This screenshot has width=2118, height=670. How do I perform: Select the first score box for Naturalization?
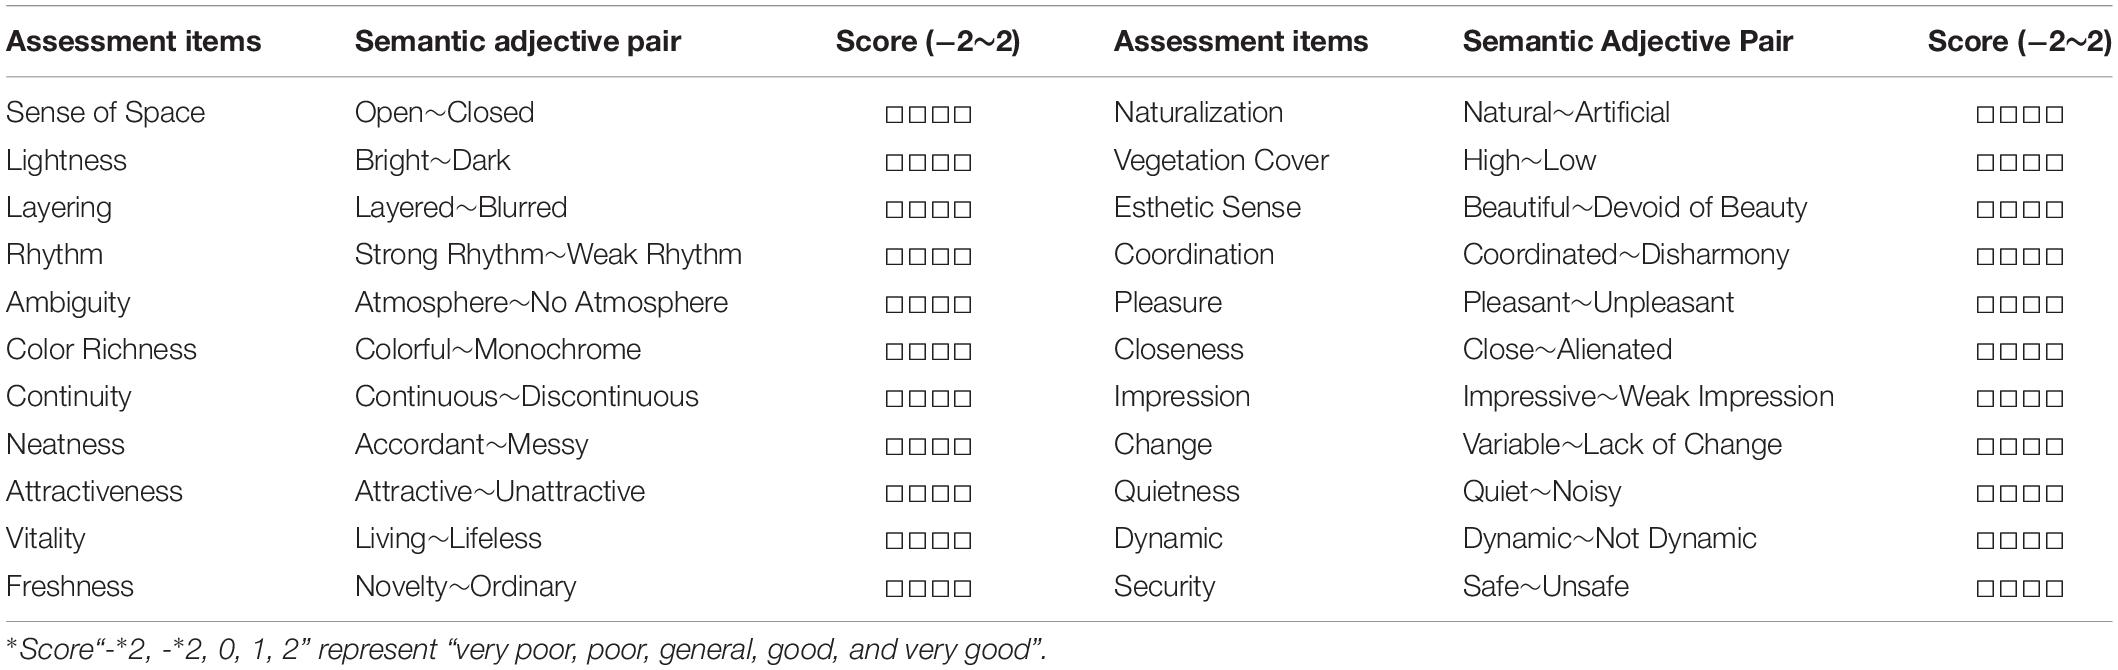click(1986, 114)
